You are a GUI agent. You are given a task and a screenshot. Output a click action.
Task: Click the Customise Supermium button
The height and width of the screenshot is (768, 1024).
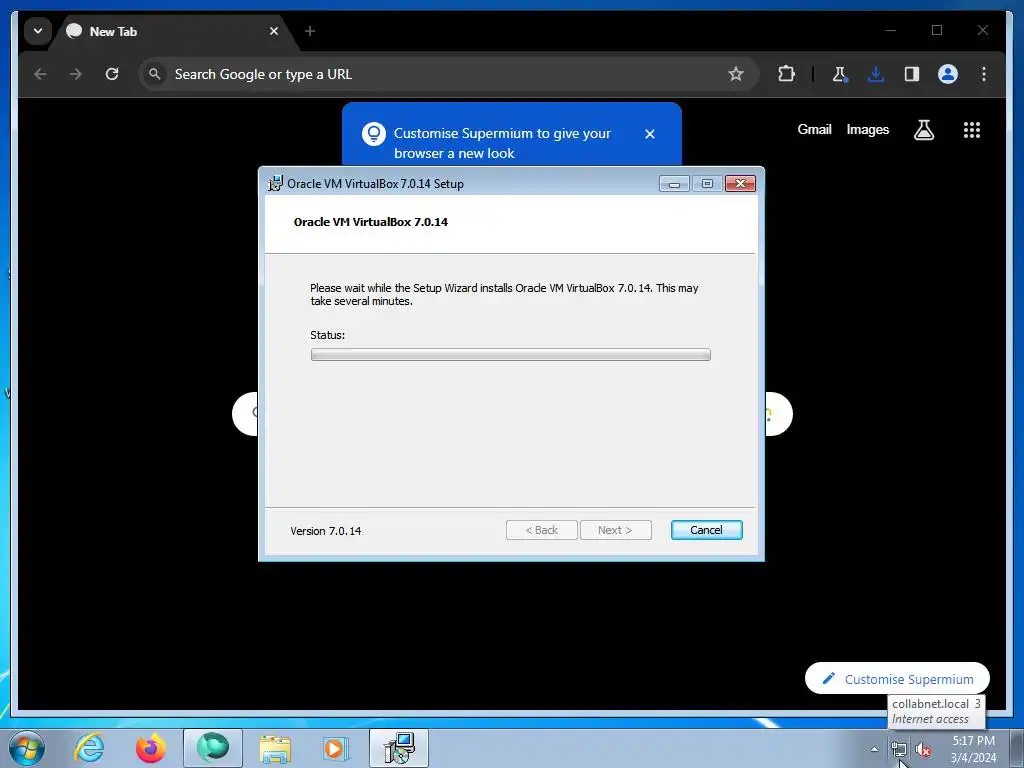(x=897, y=679)
